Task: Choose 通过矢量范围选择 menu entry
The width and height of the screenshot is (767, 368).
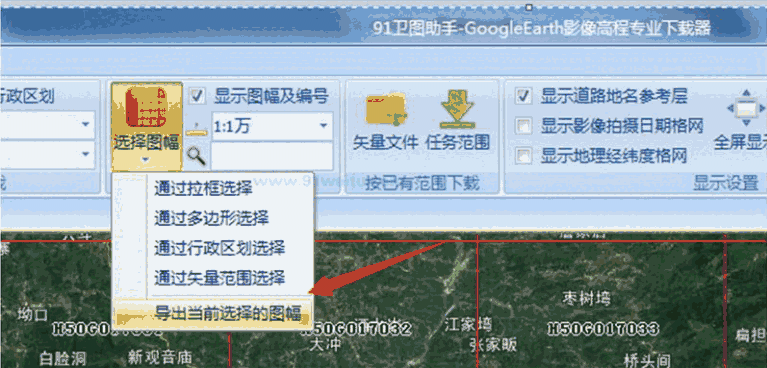Action: [x=213, y=278]
